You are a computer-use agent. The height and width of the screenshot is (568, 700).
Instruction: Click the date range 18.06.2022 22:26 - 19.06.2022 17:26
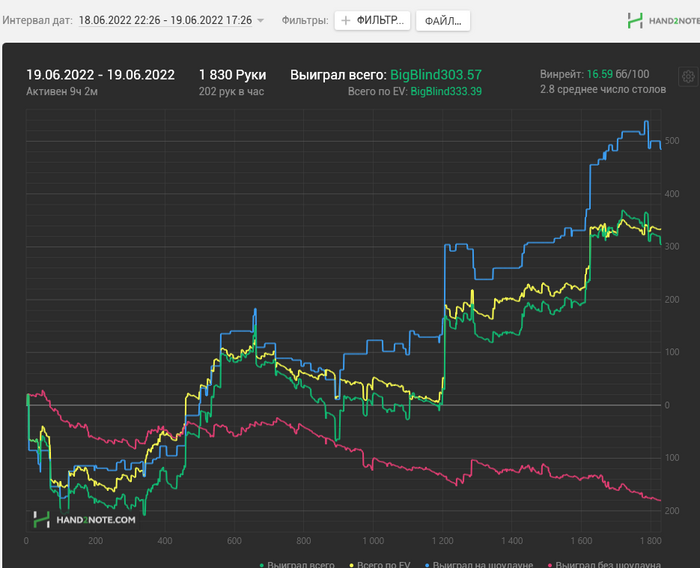pyautogui.click(x=165, y=21)
